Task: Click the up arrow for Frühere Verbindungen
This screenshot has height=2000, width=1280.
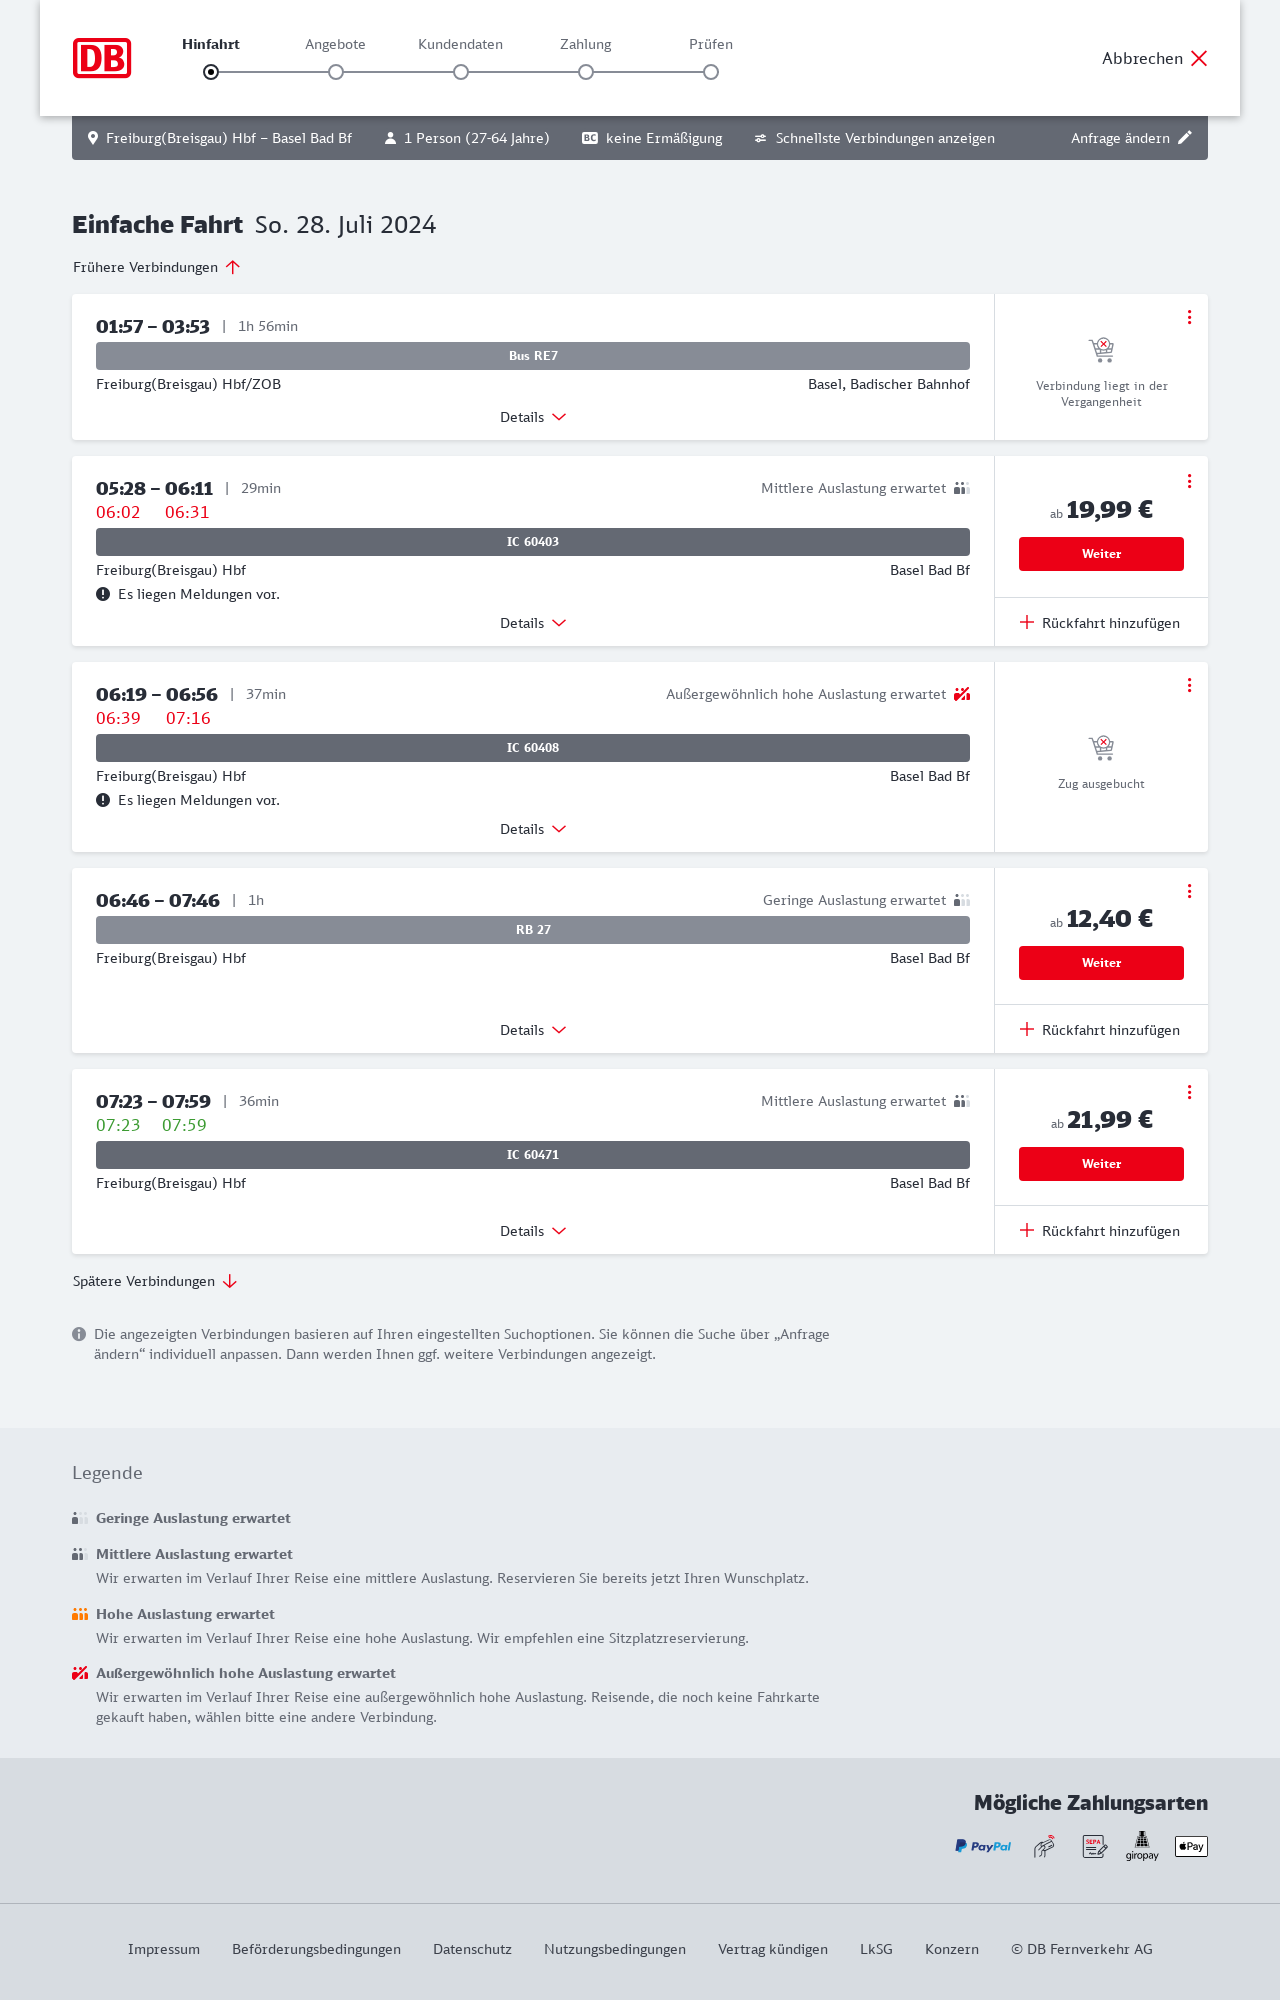Action: (x=233, y=267)
